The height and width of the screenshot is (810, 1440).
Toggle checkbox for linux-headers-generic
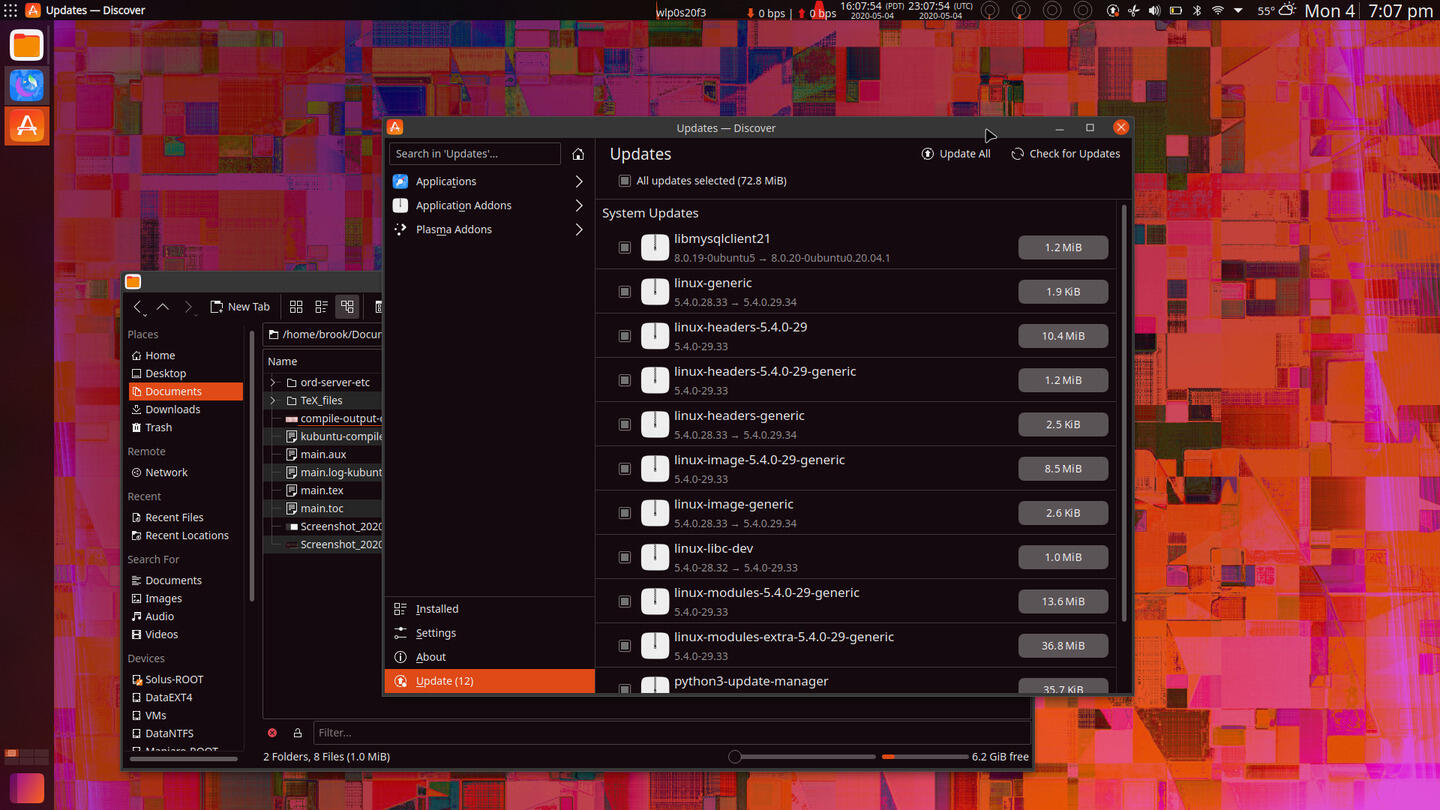(625, 424)
